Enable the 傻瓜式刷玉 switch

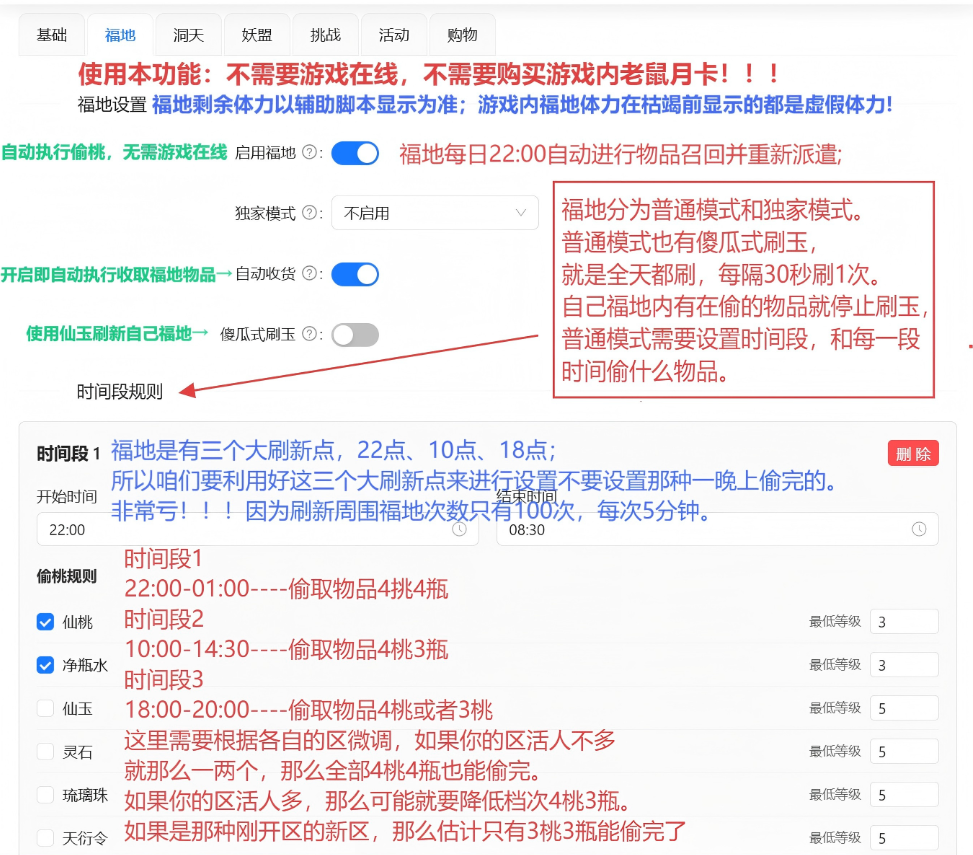click(355, 335)
